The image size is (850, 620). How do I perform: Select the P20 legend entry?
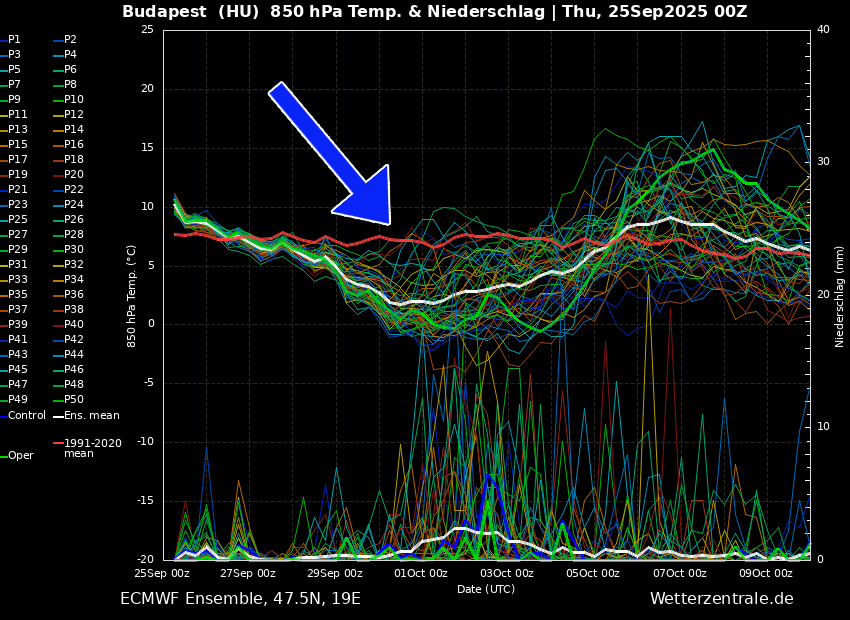(74, 175)
